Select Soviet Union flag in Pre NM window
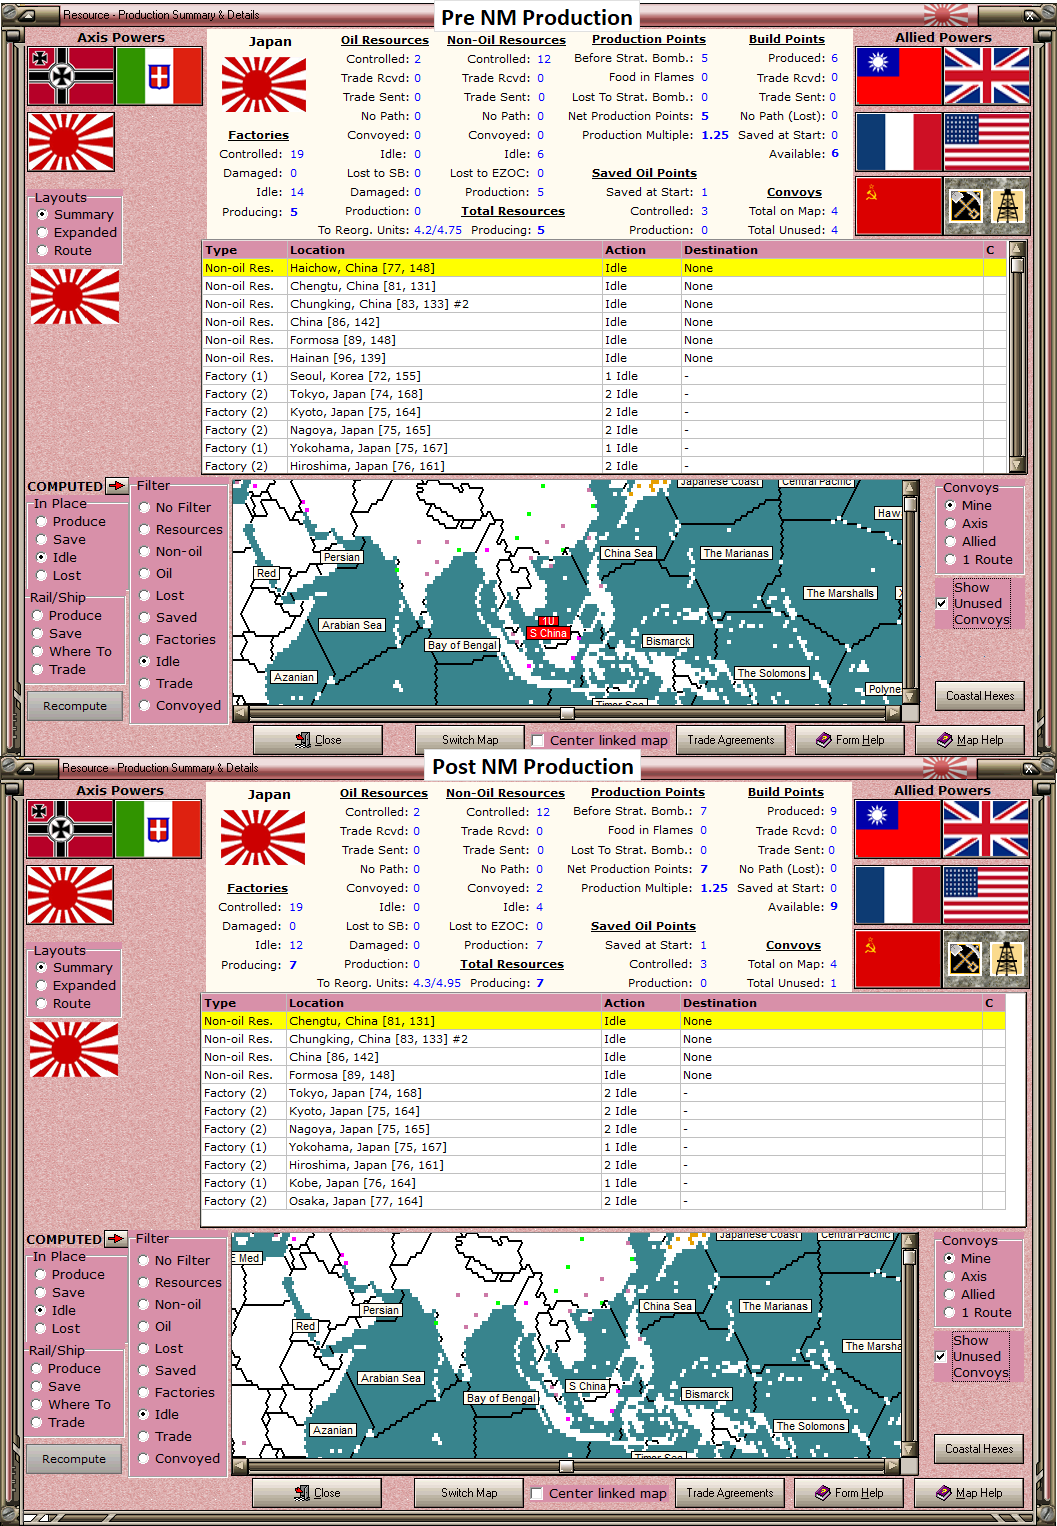This screenshot has width=1057, height=1526. pyautogui.click(x=899, y=205)
